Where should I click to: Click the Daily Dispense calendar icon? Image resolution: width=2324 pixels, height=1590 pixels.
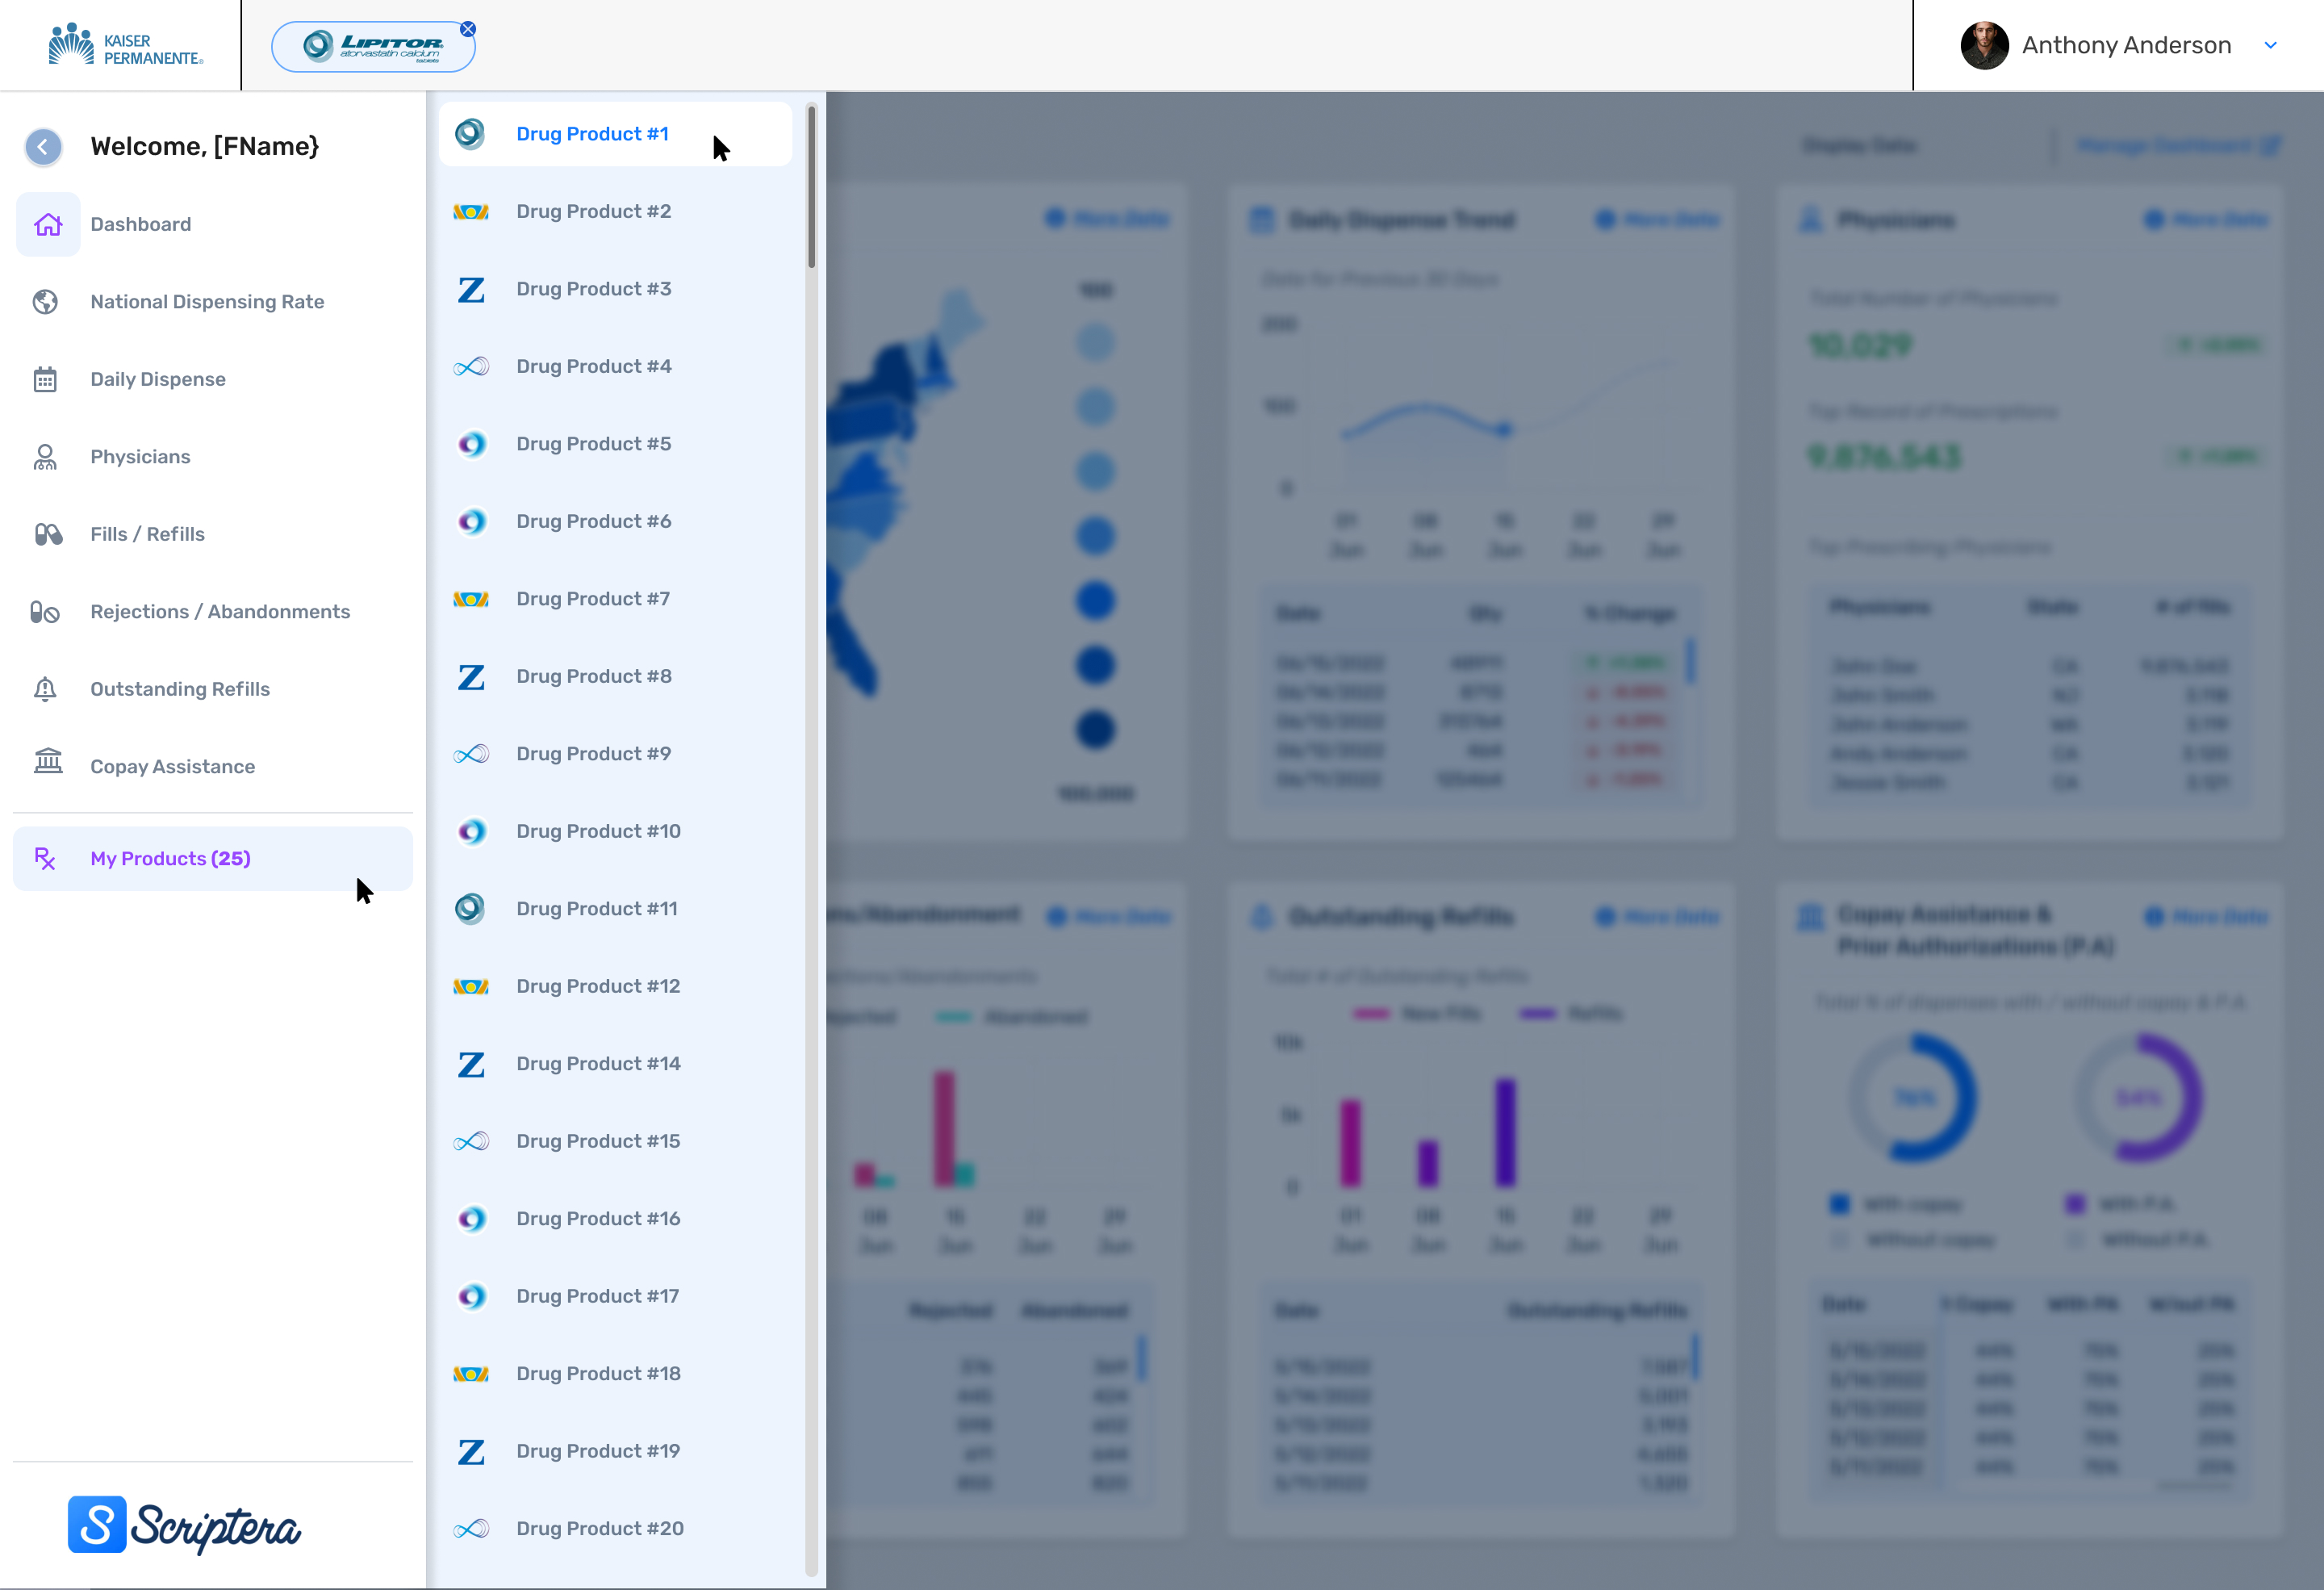pos(46,378)
